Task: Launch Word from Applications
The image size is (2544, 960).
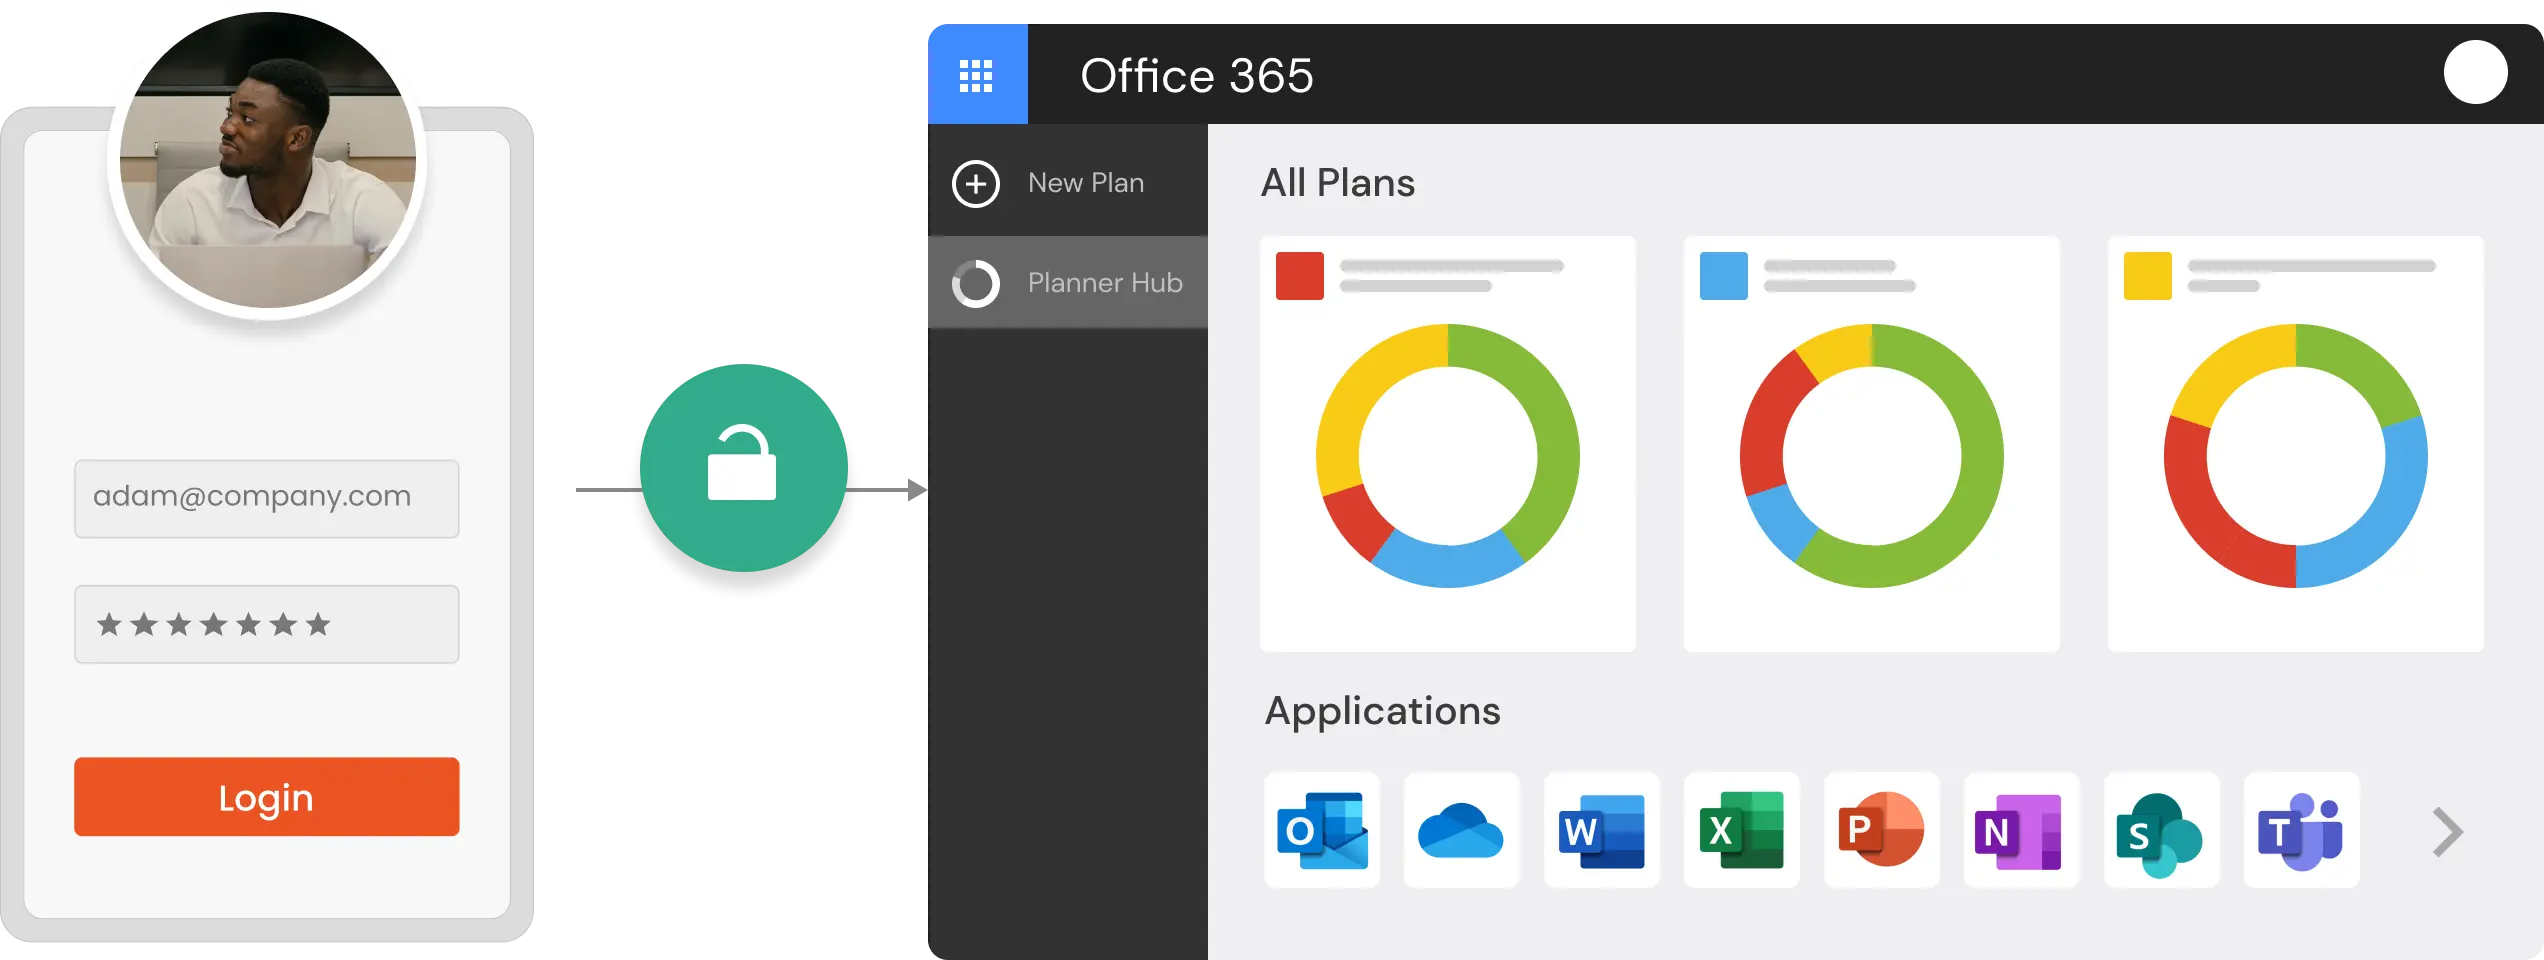Action: click(x=1601, y=830)
